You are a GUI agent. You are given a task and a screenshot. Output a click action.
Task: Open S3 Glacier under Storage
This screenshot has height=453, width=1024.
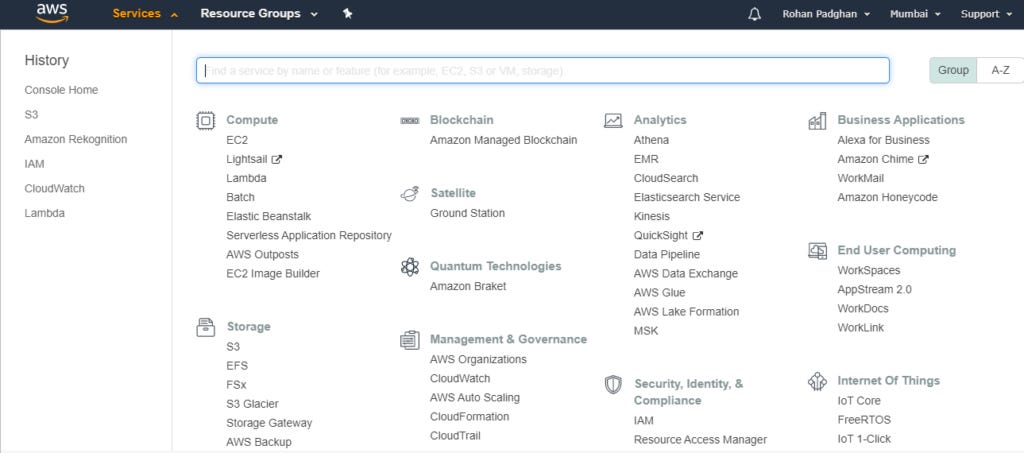[x=252, y=405]
